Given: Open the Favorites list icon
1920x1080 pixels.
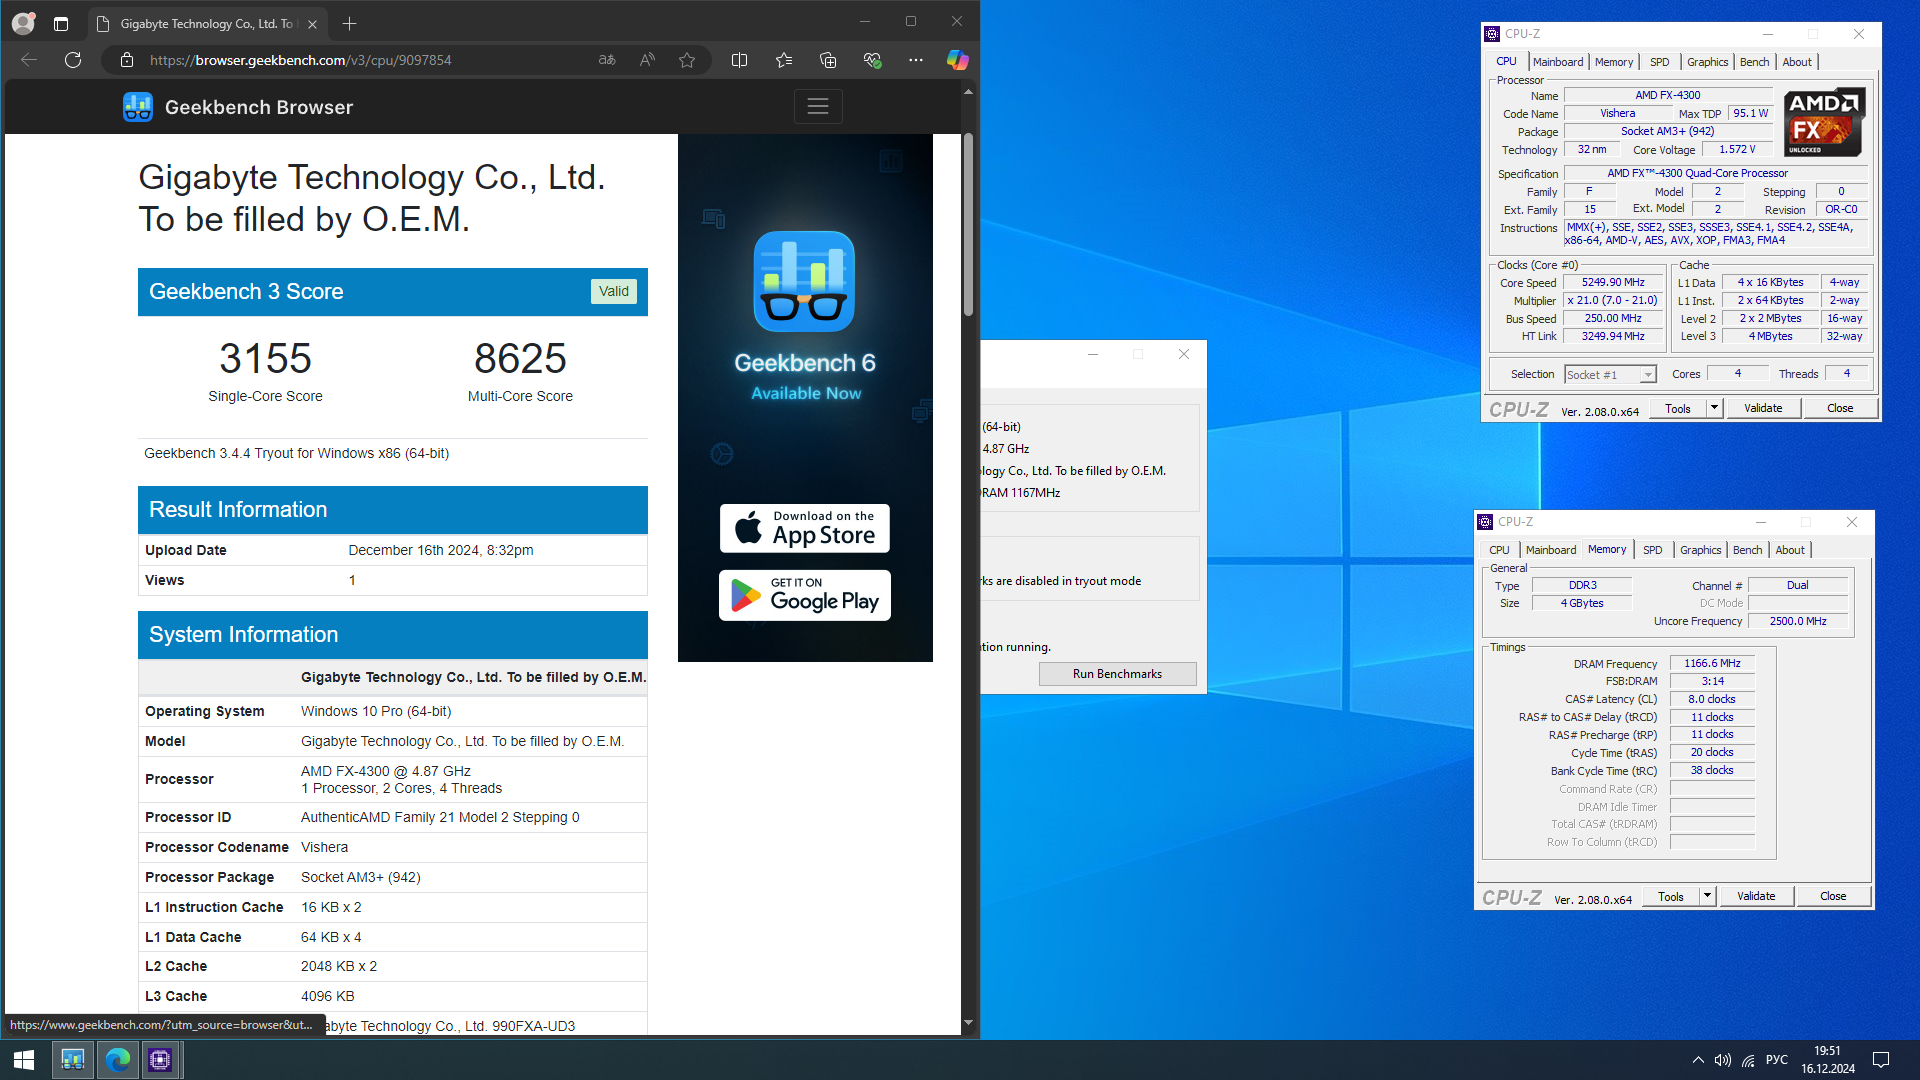Looking at the screenshot, I should pos(784,60).
